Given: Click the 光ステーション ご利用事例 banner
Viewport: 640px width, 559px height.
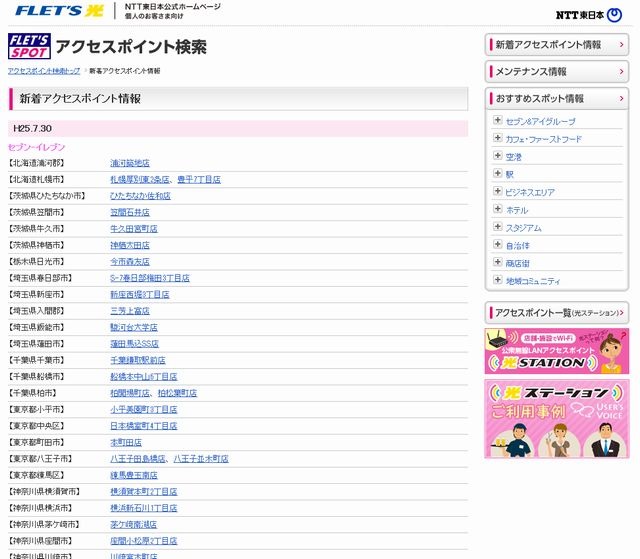Looking at the screenshot, I should [x=557, y=419].
